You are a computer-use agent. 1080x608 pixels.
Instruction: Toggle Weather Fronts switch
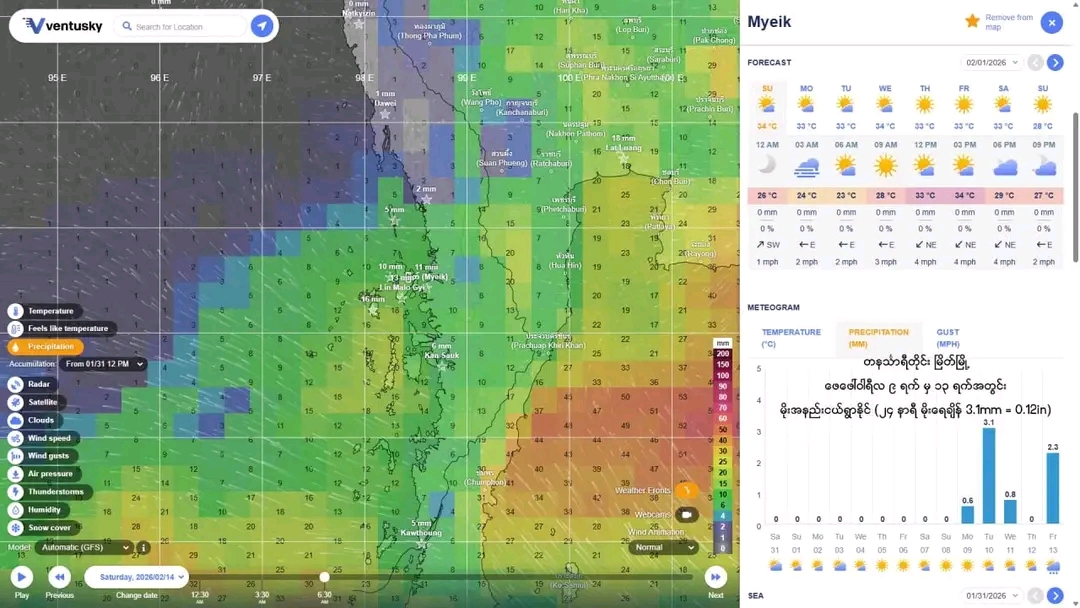tap(687, 490)
